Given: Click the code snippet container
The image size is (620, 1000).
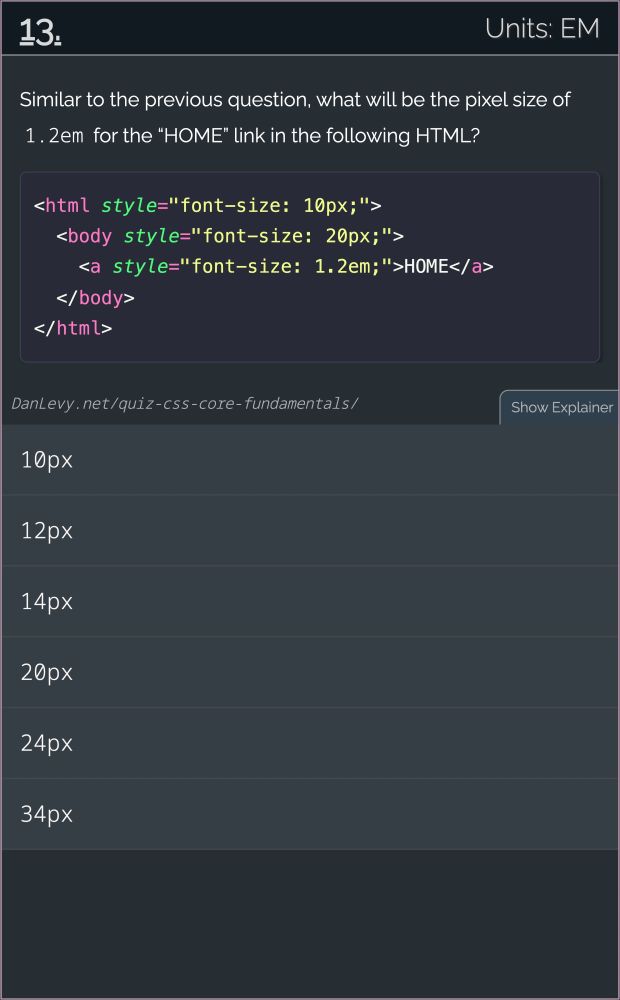Looking at the screenshot, I should point(310,267).
